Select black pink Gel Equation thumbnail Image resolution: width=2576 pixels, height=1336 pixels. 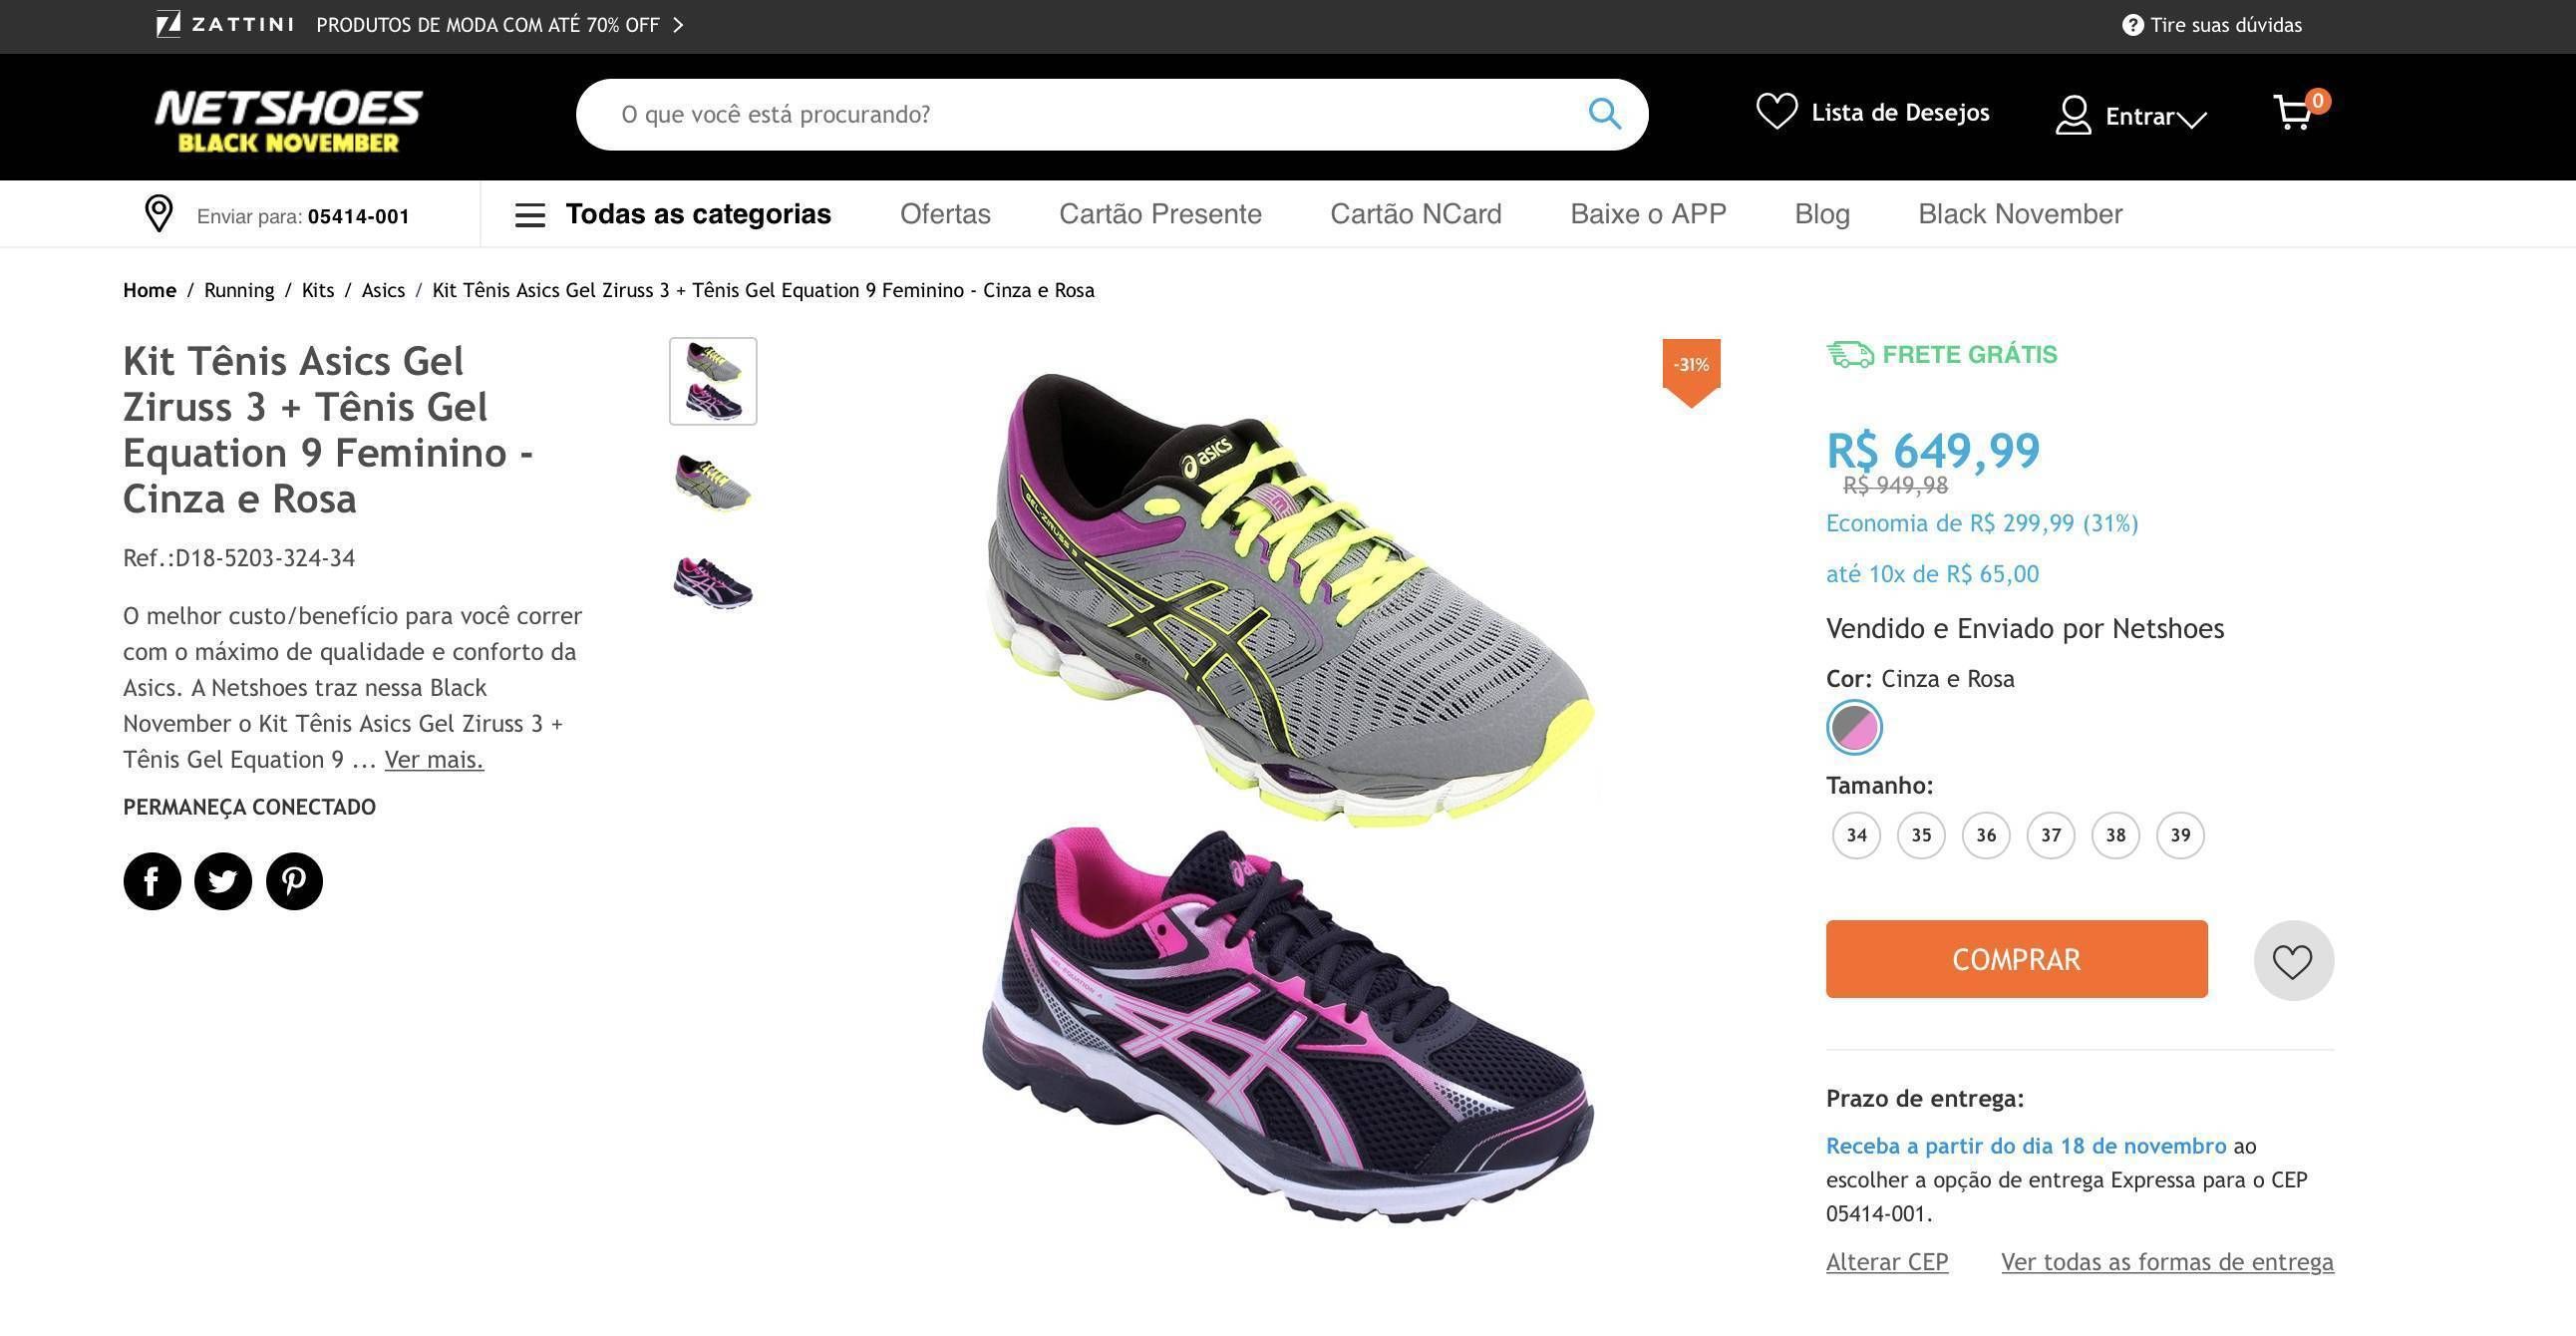pyautogui.click(x=713, y=584)
